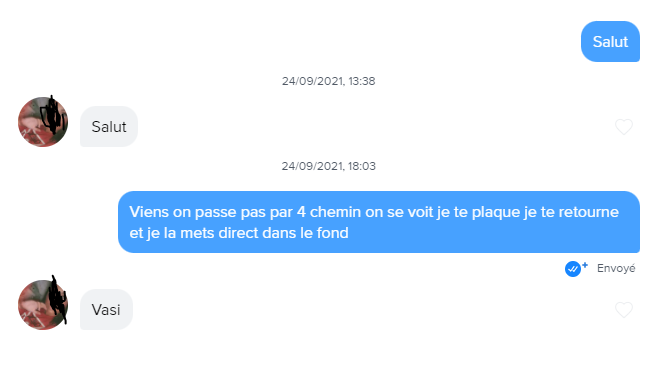
Task: Click the 24/09/2021, 13:38 timestamp
Action: point(329,81)
